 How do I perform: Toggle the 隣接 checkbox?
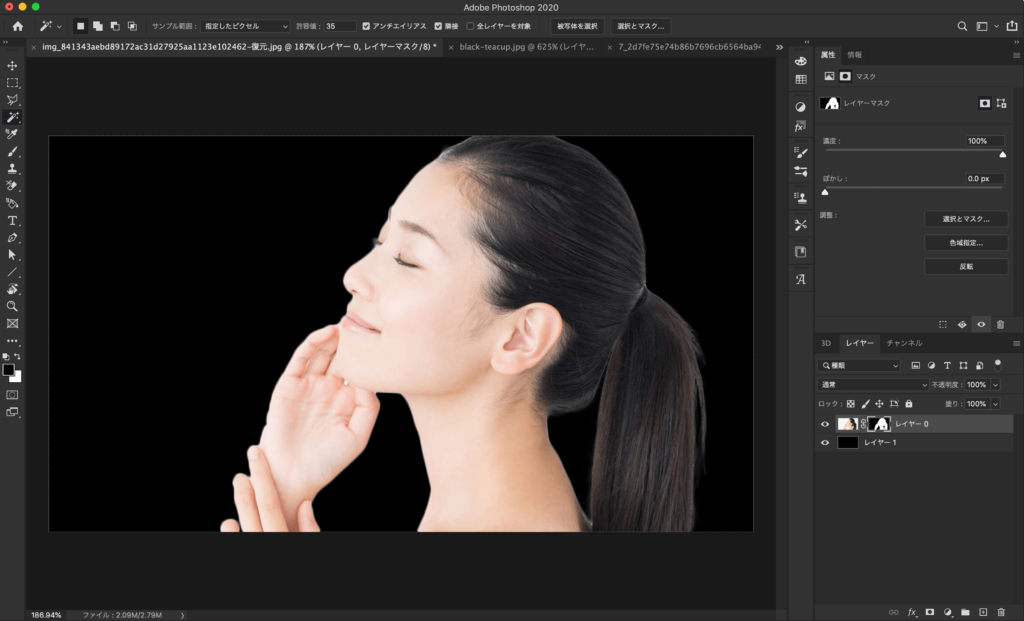point(438,26)
